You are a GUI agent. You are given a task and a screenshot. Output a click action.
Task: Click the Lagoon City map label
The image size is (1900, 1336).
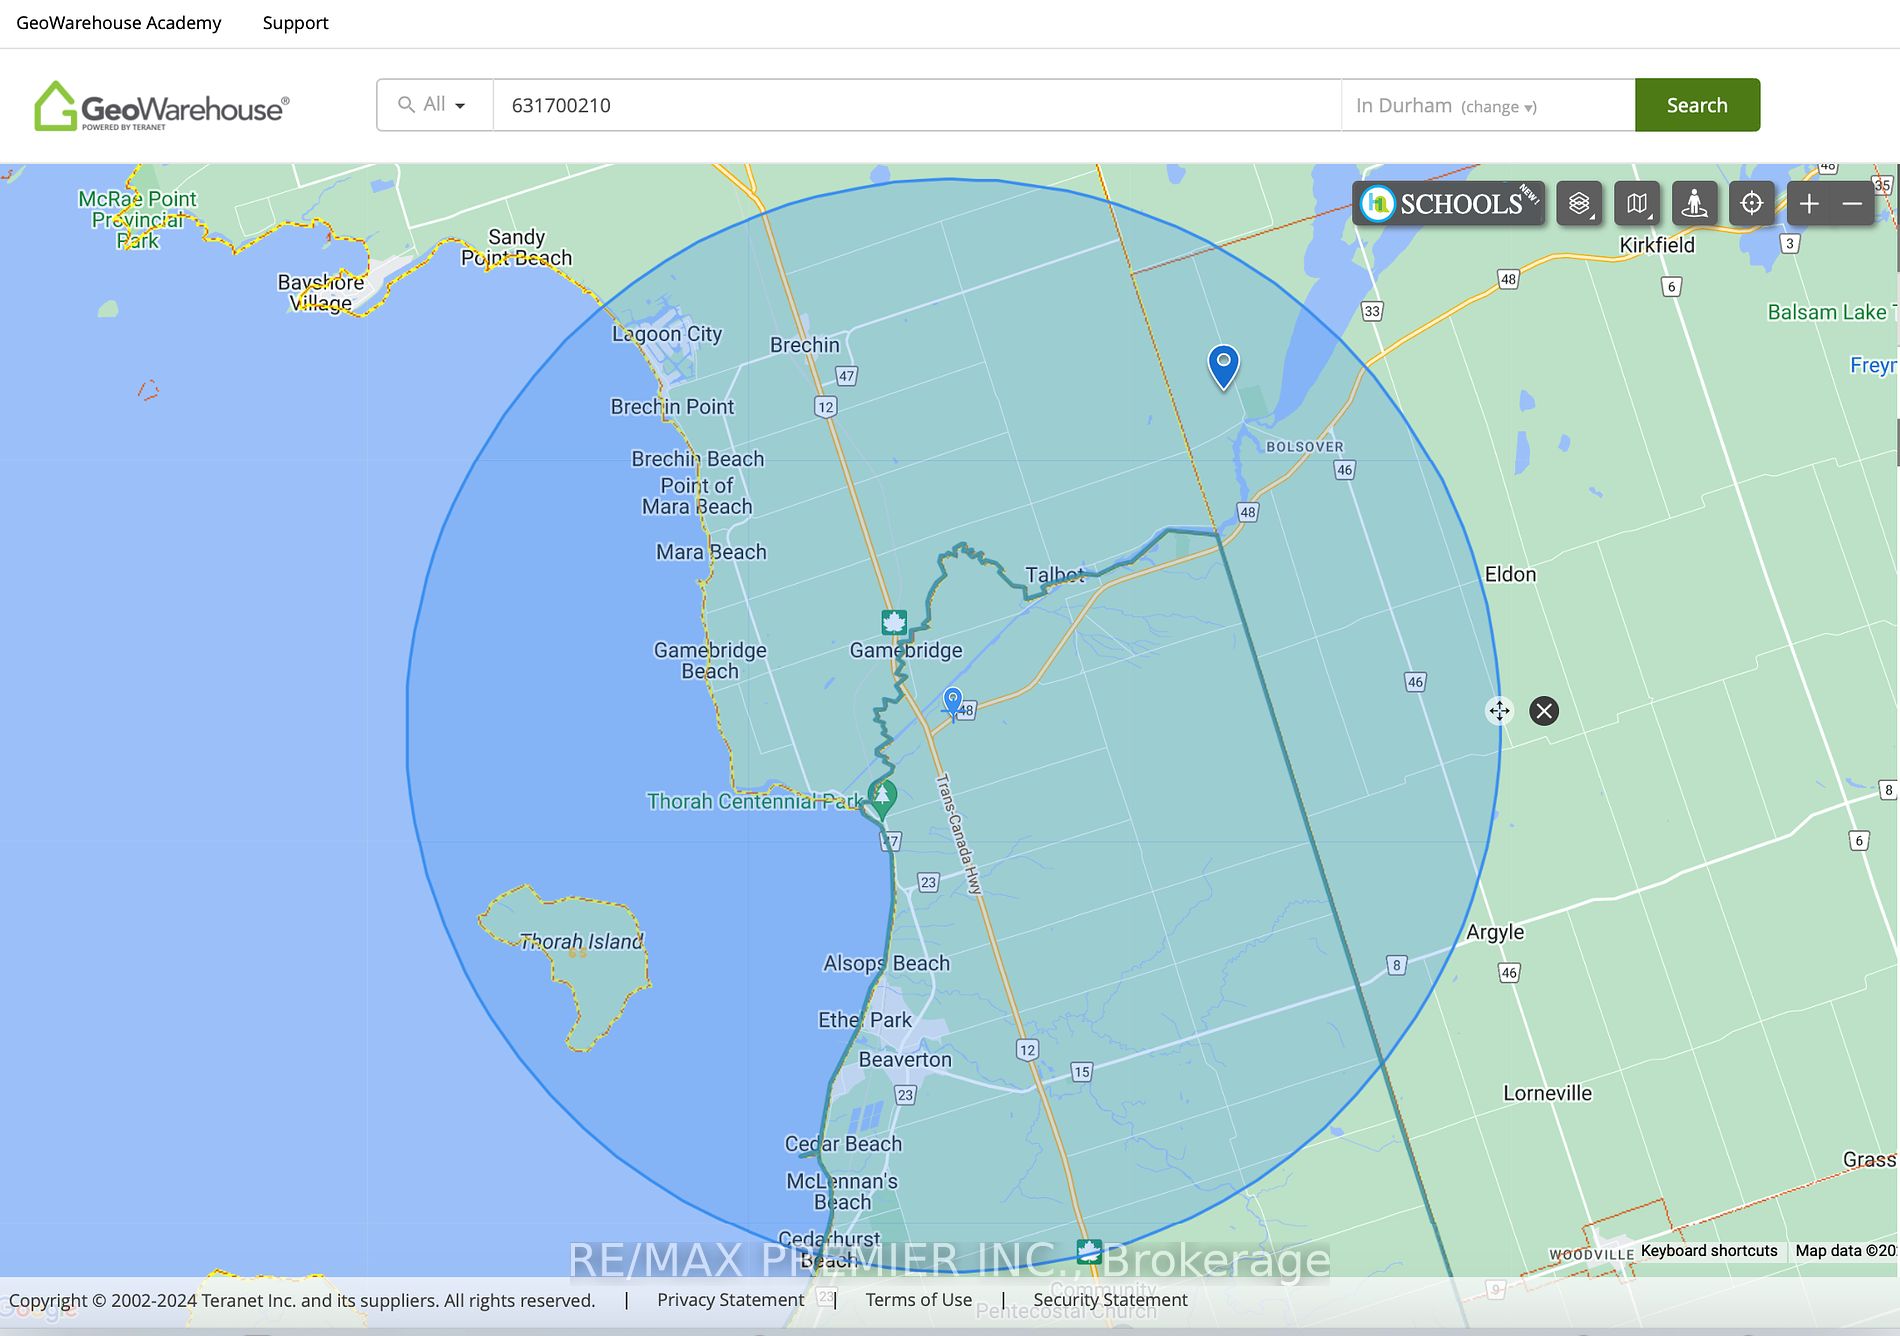(667, 334)
